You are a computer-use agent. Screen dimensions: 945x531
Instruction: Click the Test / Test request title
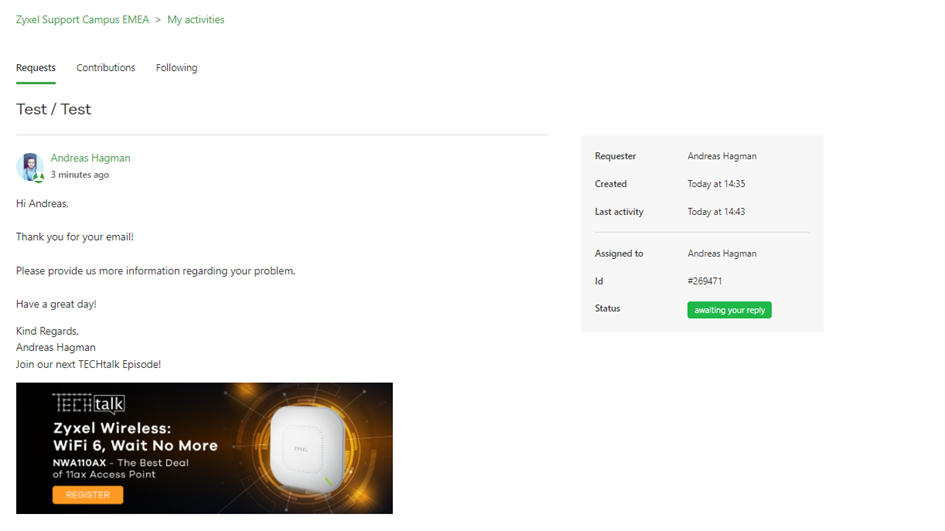[x=54, y=109]
